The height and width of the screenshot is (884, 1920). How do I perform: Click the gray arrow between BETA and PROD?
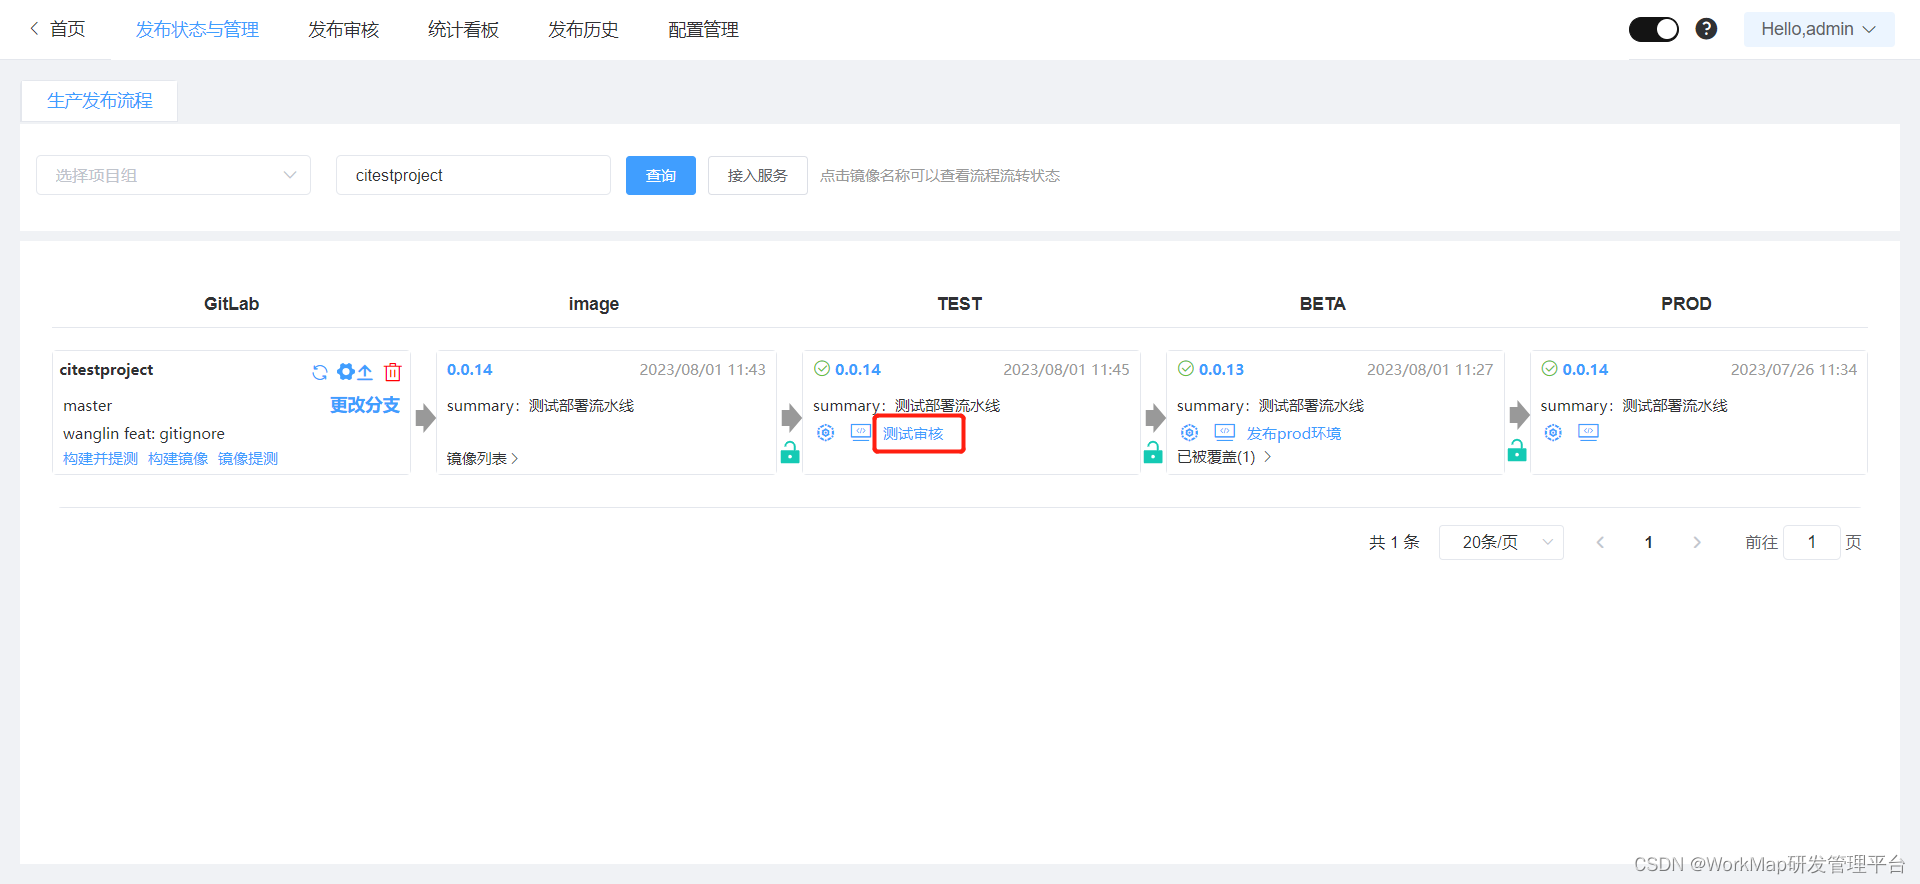[1519, 414]
